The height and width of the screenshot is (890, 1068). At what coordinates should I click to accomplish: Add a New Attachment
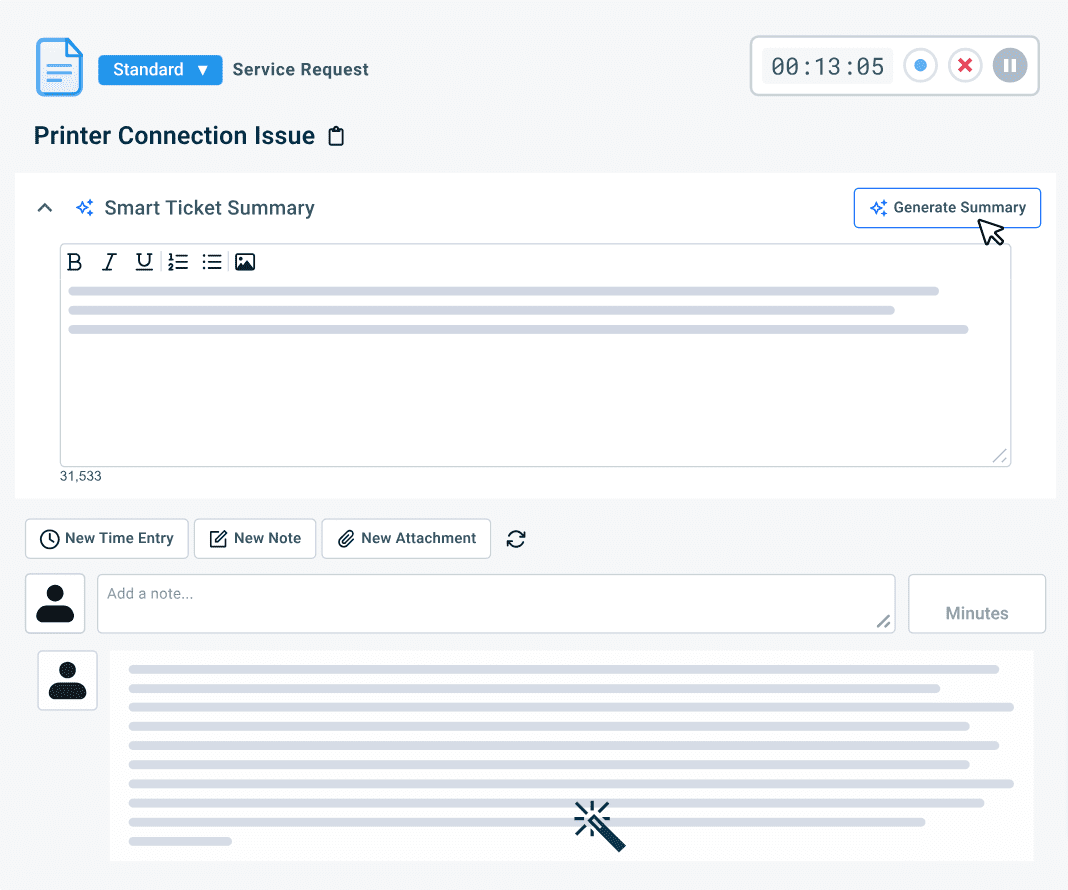406,539
